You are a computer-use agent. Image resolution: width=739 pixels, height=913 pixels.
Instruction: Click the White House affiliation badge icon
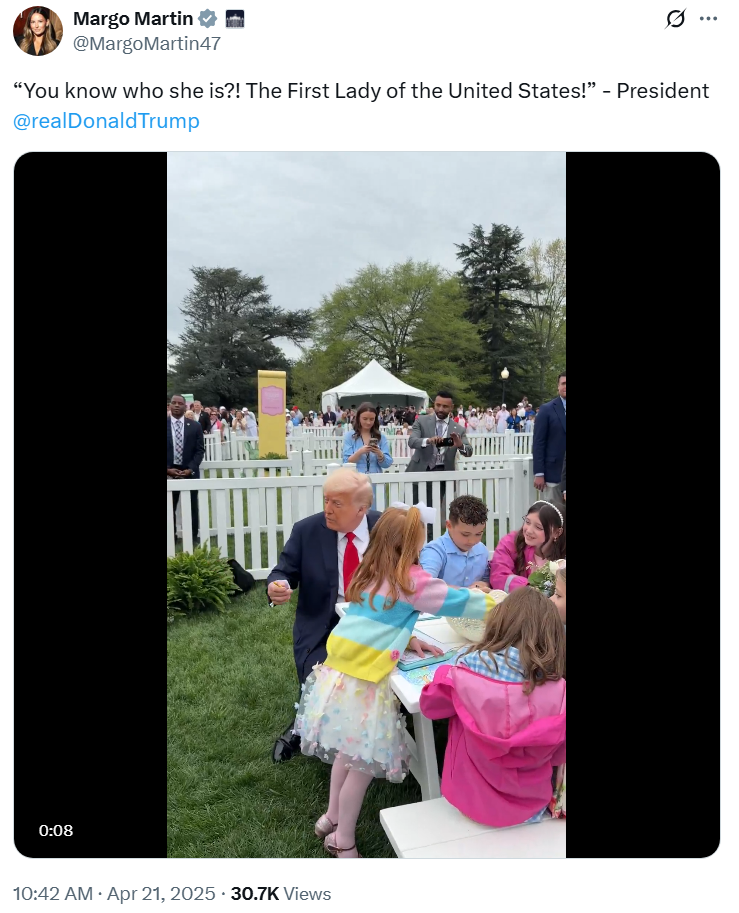pyautogui.click(x=234, y=19)
